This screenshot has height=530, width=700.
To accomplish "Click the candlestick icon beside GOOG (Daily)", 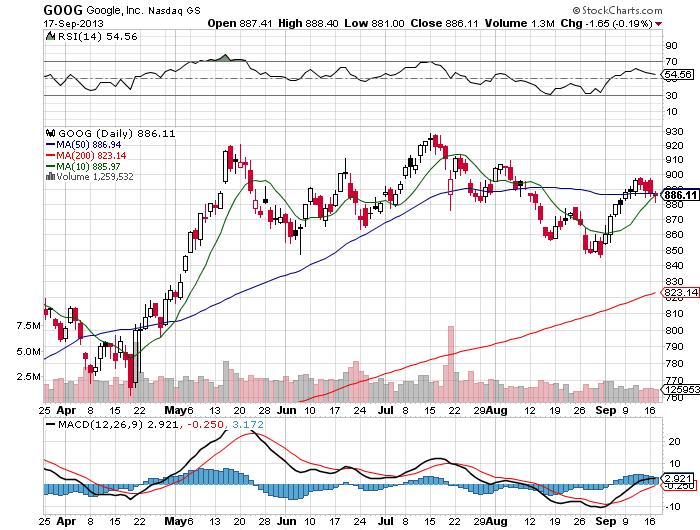I will tap(50, 133).
